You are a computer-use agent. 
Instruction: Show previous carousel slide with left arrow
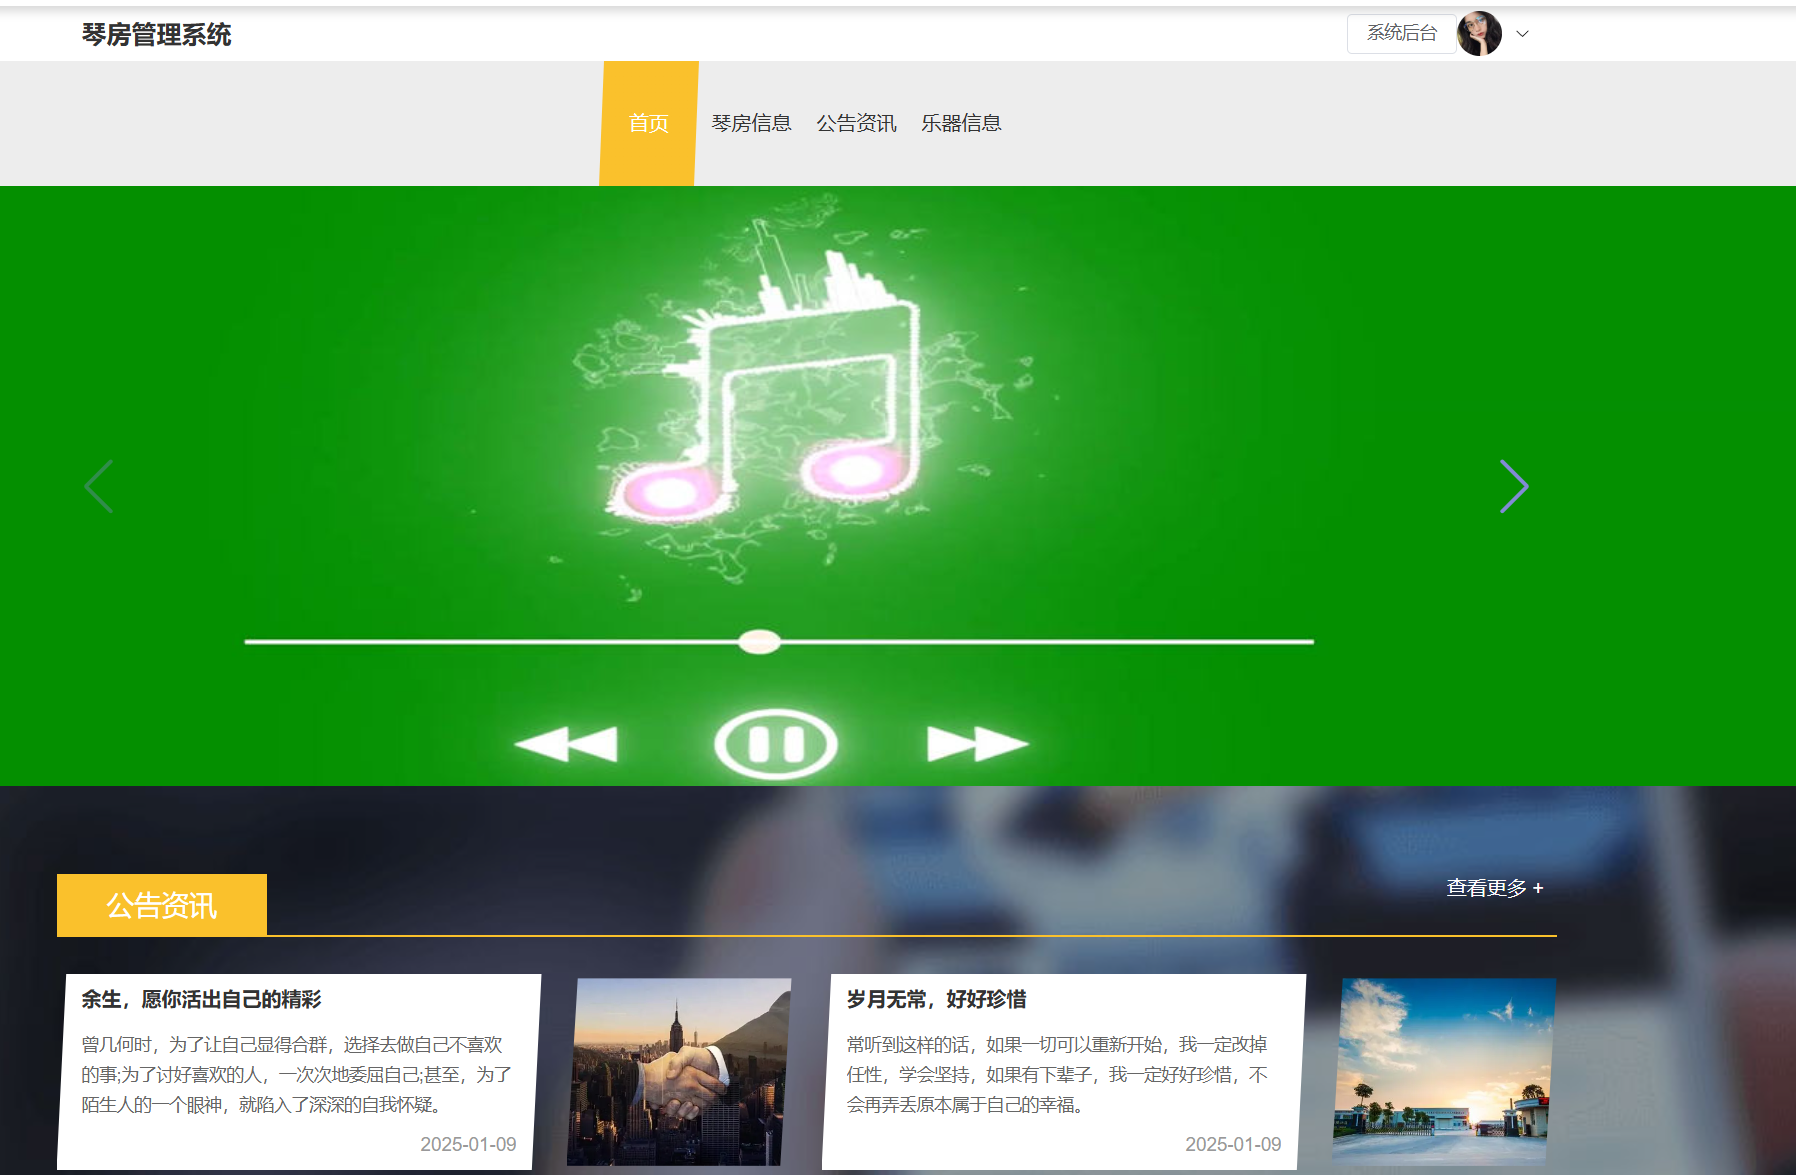(x=99, y=487)
